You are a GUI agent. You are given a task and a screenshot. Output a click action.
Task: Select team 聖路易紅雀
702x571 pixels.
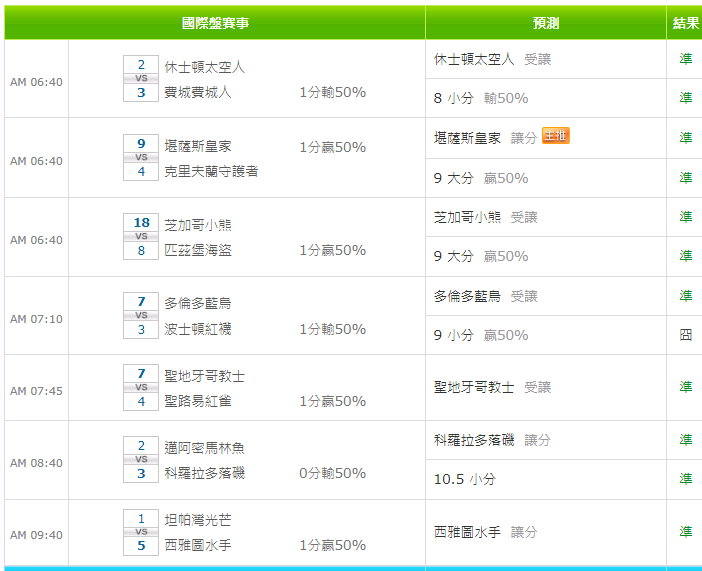point(197,401)
